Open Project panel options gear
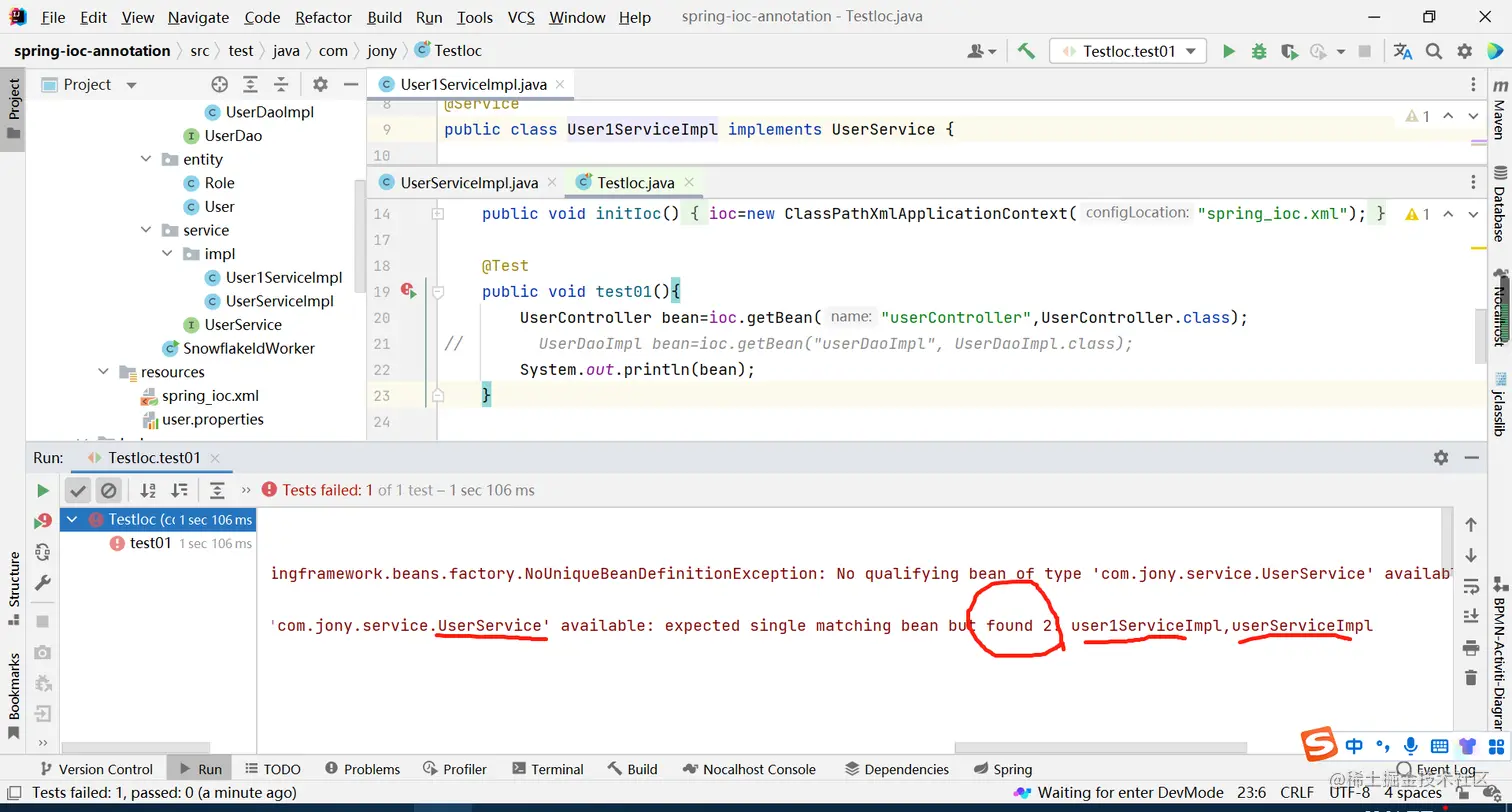Image resolution: width=1512 pixels, height=812 pixels. coord(320,85)
